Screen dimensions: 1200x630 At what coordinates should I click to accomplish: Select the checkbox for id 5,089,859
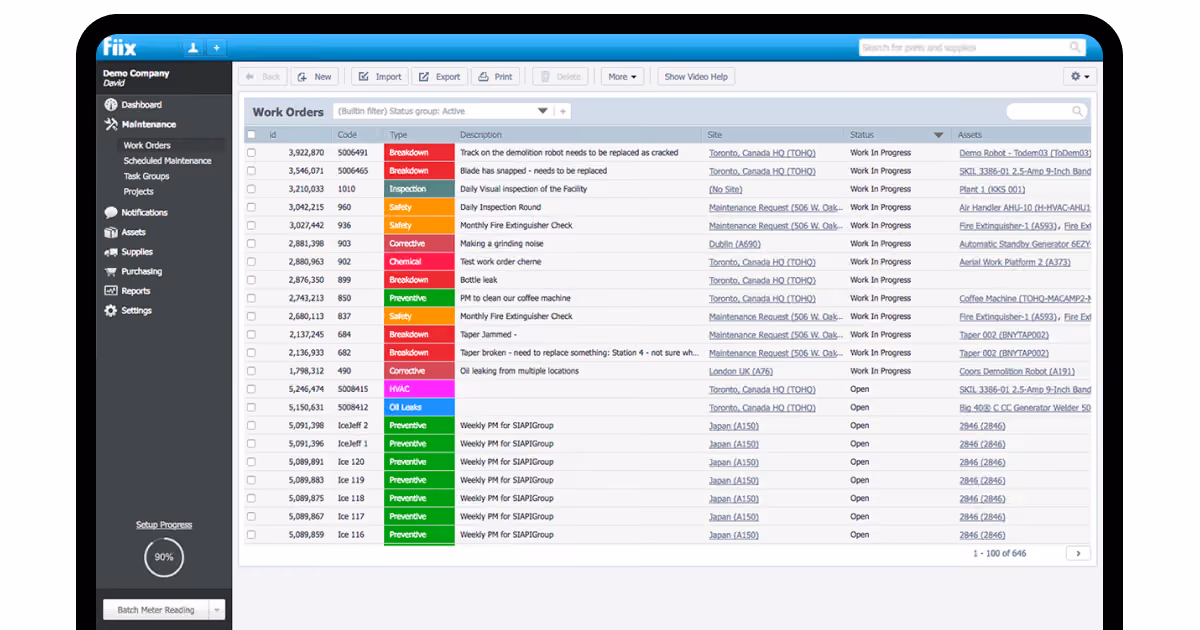tap(251, 535)
